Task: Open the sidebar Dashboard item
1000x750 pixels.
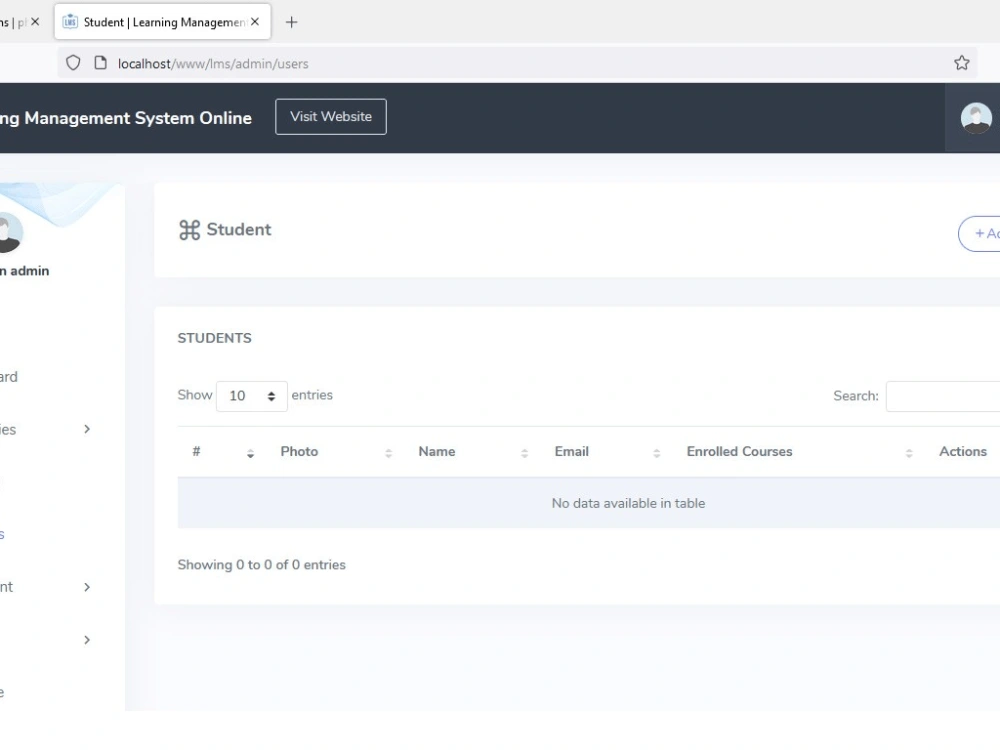Action: pyautogui.click(x=9, y=377)
